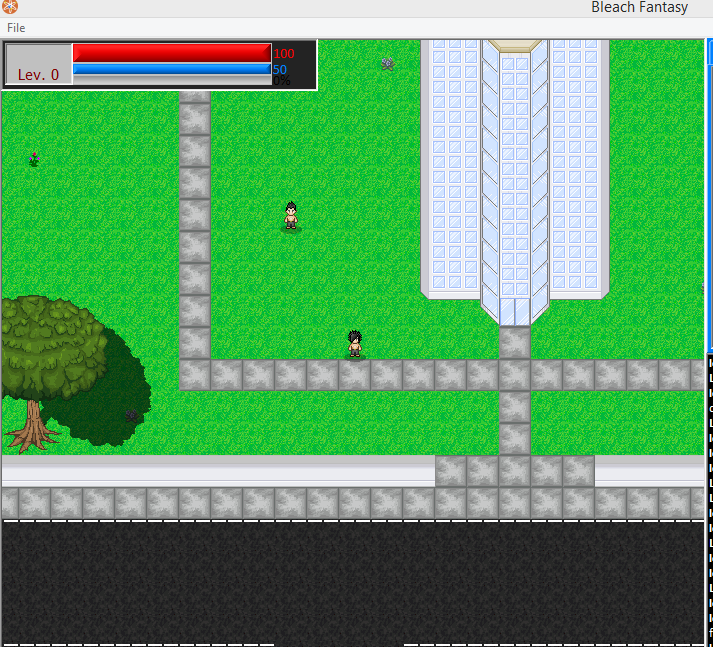Image resolution: width=713 pixels, height=647 pixels.
Task: Click the app icon in title bar
Action: click(9, 6)
